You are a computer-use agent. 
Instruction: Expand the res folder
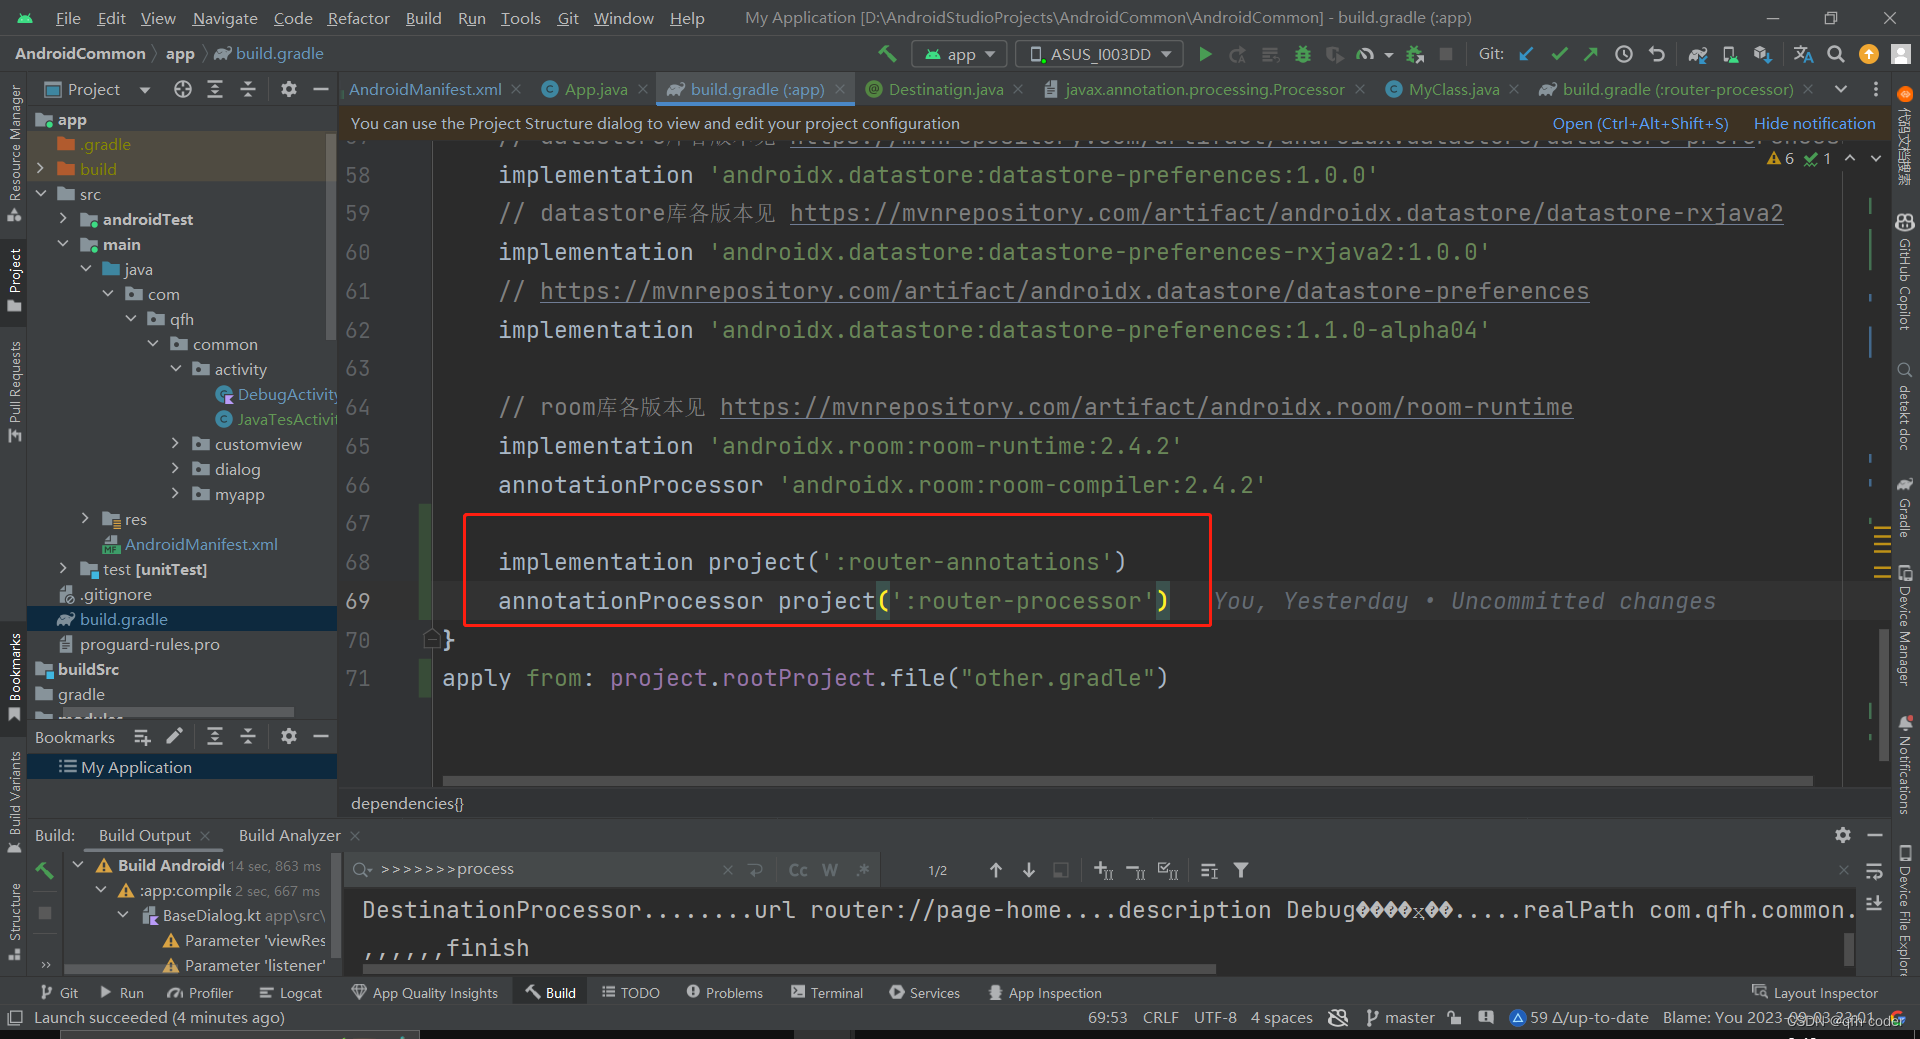(x=86, y=519)
